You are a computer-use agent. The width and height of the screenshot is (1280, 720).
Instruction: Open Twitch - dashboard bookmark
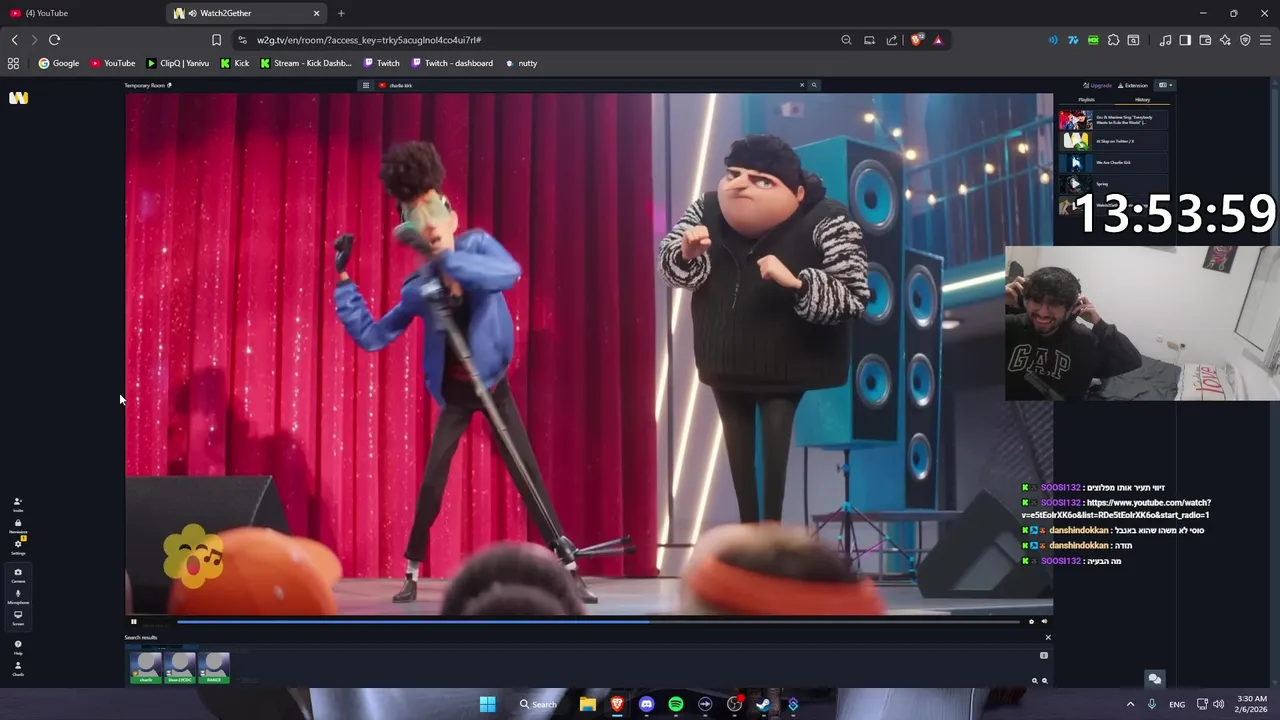[451, 63]
